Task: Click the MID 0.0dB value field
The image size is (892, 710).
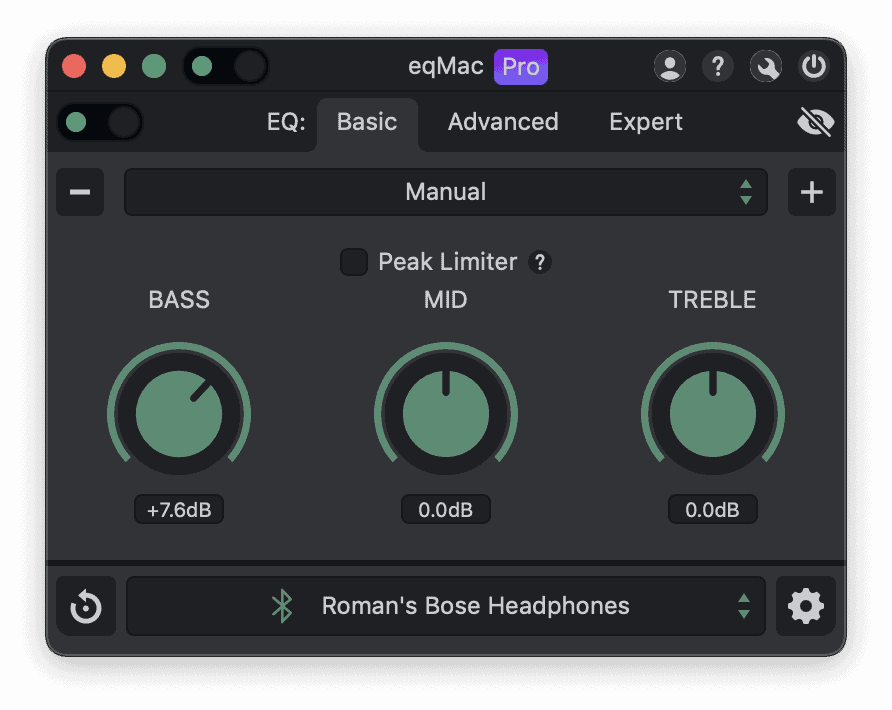Action: click(446, 510)
